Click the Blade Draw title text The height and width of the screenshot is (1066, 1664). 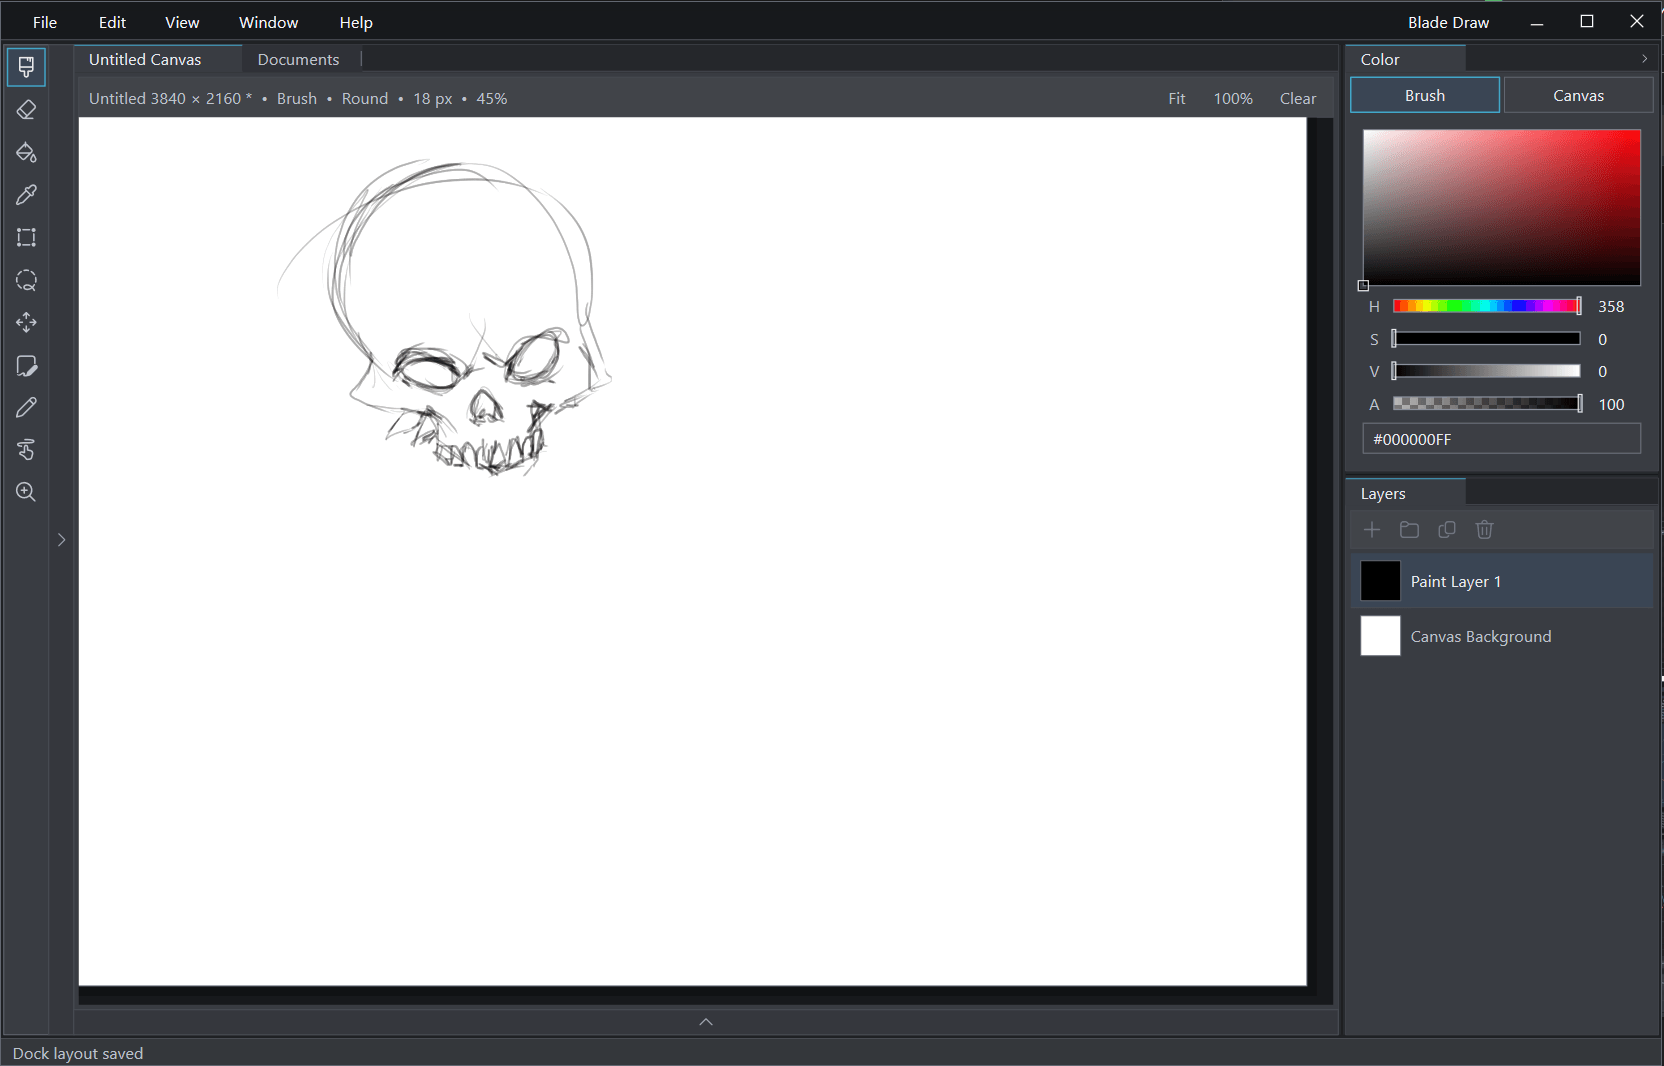pyautogui.click(x=1448, y=22)
